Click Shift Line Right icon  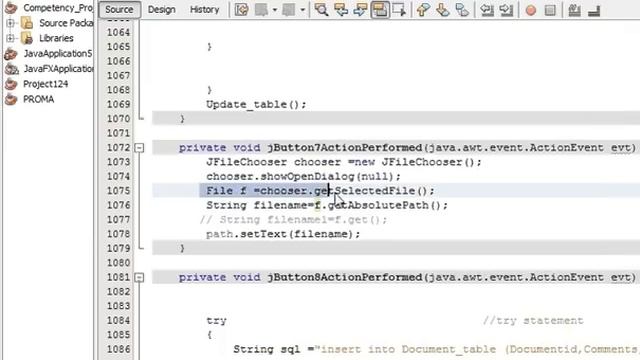pos(506,10)
